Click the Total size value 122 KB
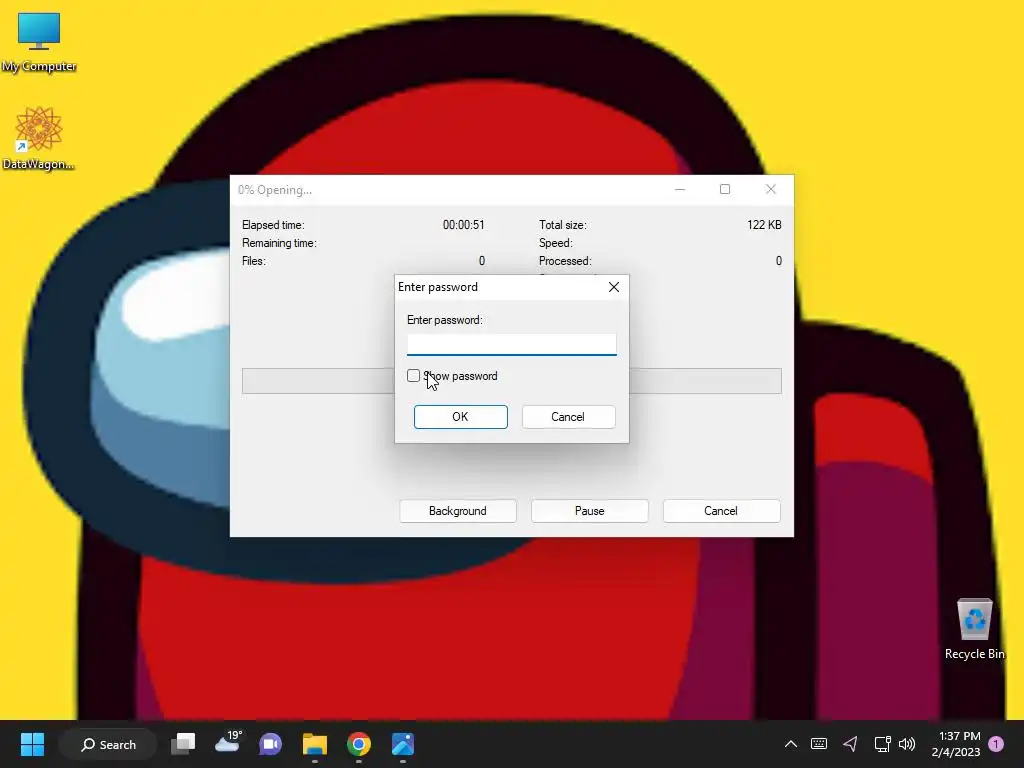Viewport: 1024px width, 768px height. pos(764,225)
